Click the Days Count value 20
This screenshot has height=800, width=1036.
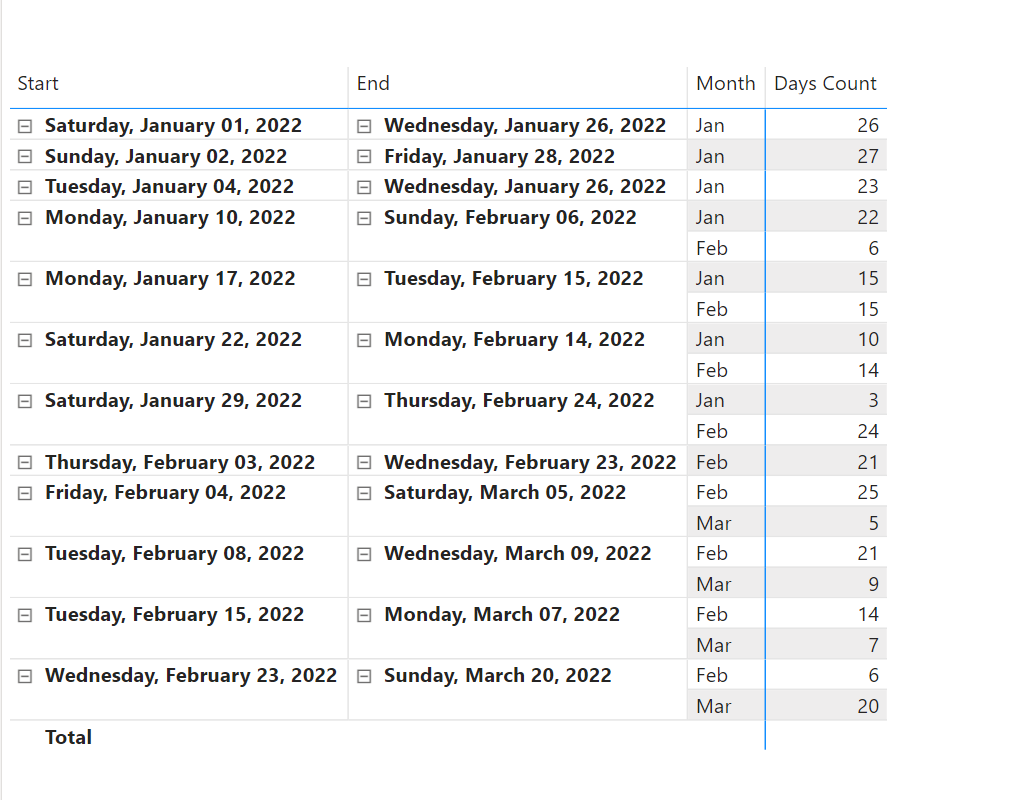coord(868,706)
